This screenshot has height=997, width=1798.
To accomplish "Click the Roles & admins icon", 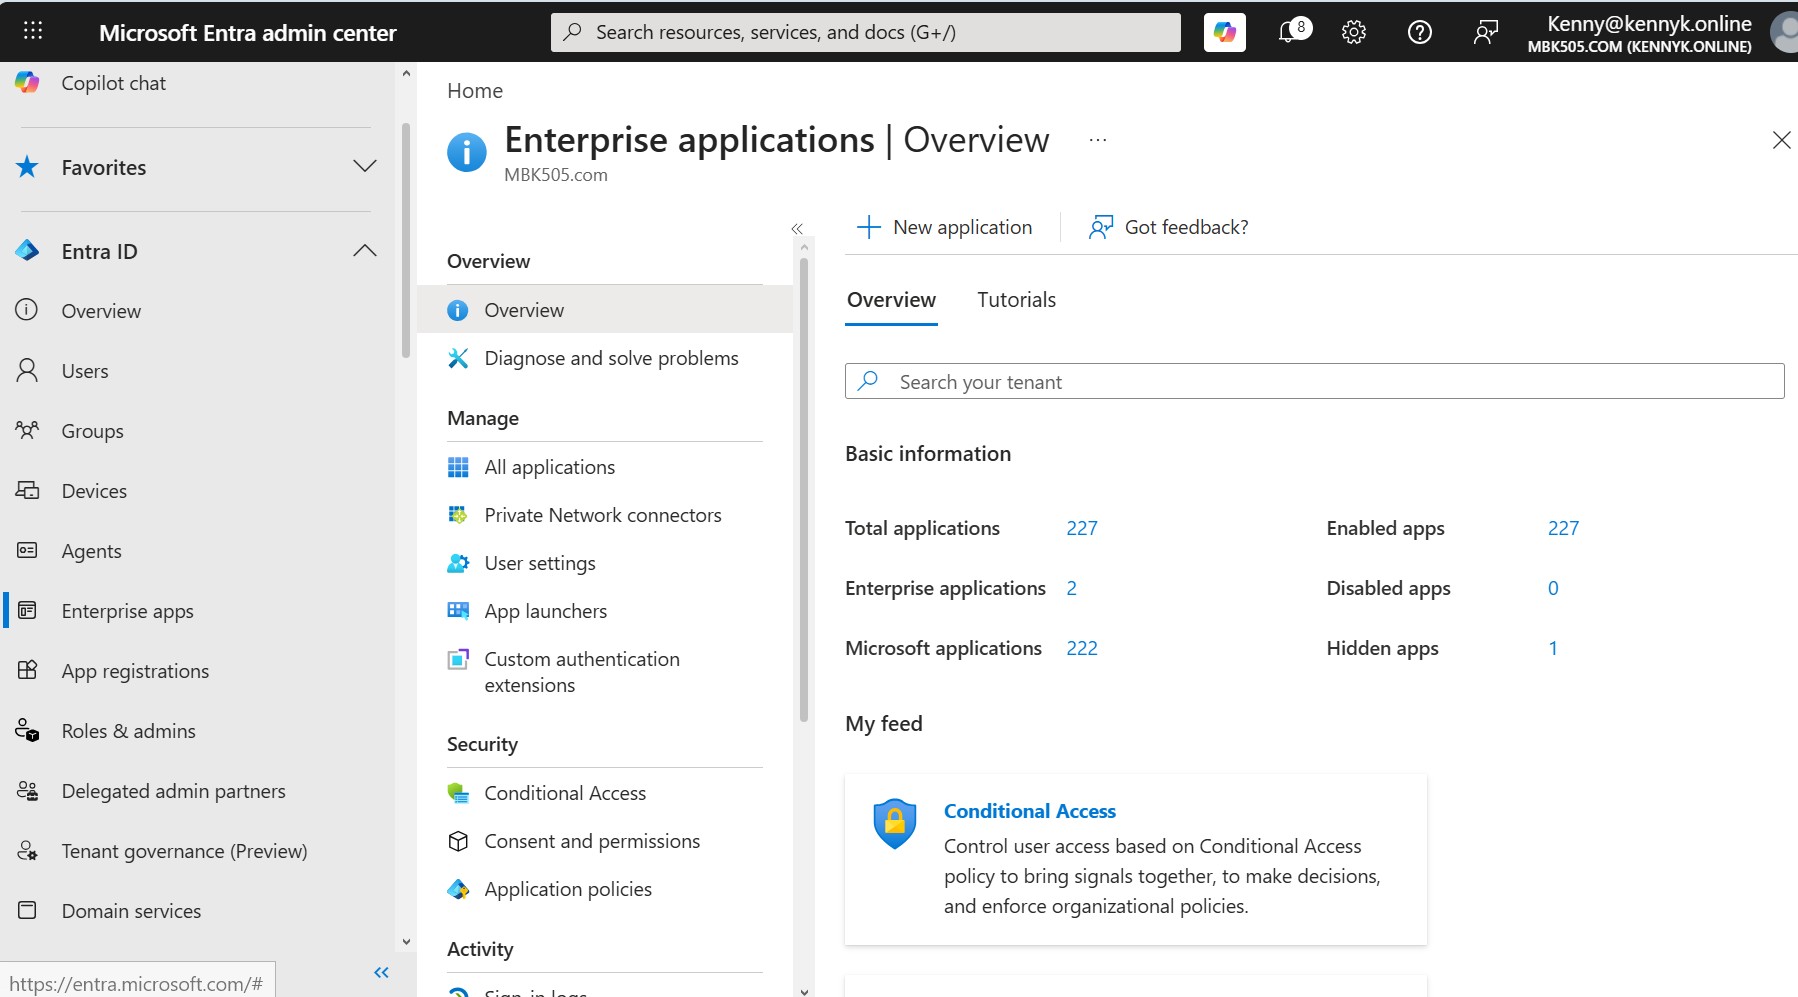I will pyautogui.click(x=27, y=731).
